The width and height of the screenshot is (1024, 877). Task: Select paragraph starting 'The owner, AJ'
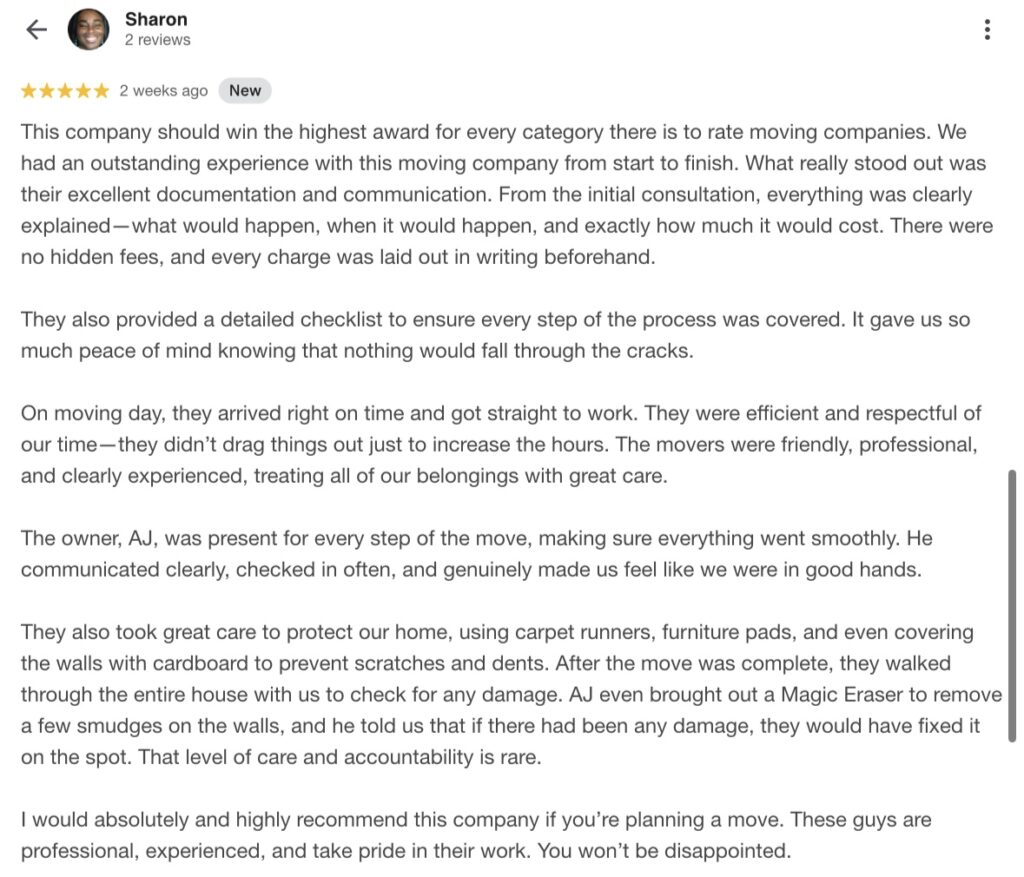tap(477, 554)
